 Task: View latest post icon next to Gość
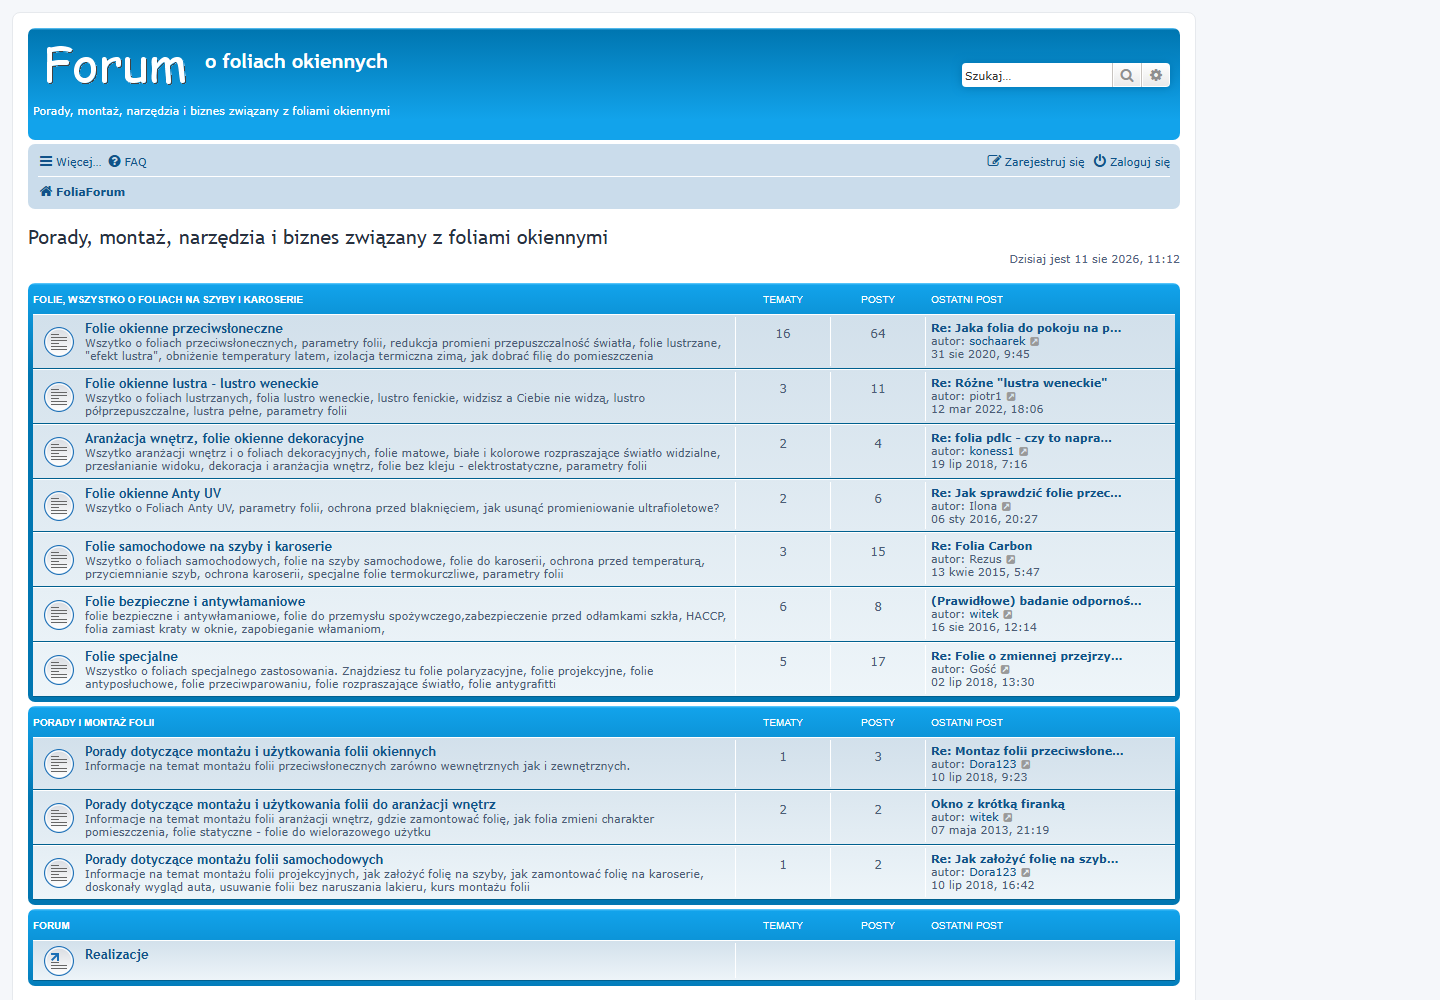coord(1005,670)
